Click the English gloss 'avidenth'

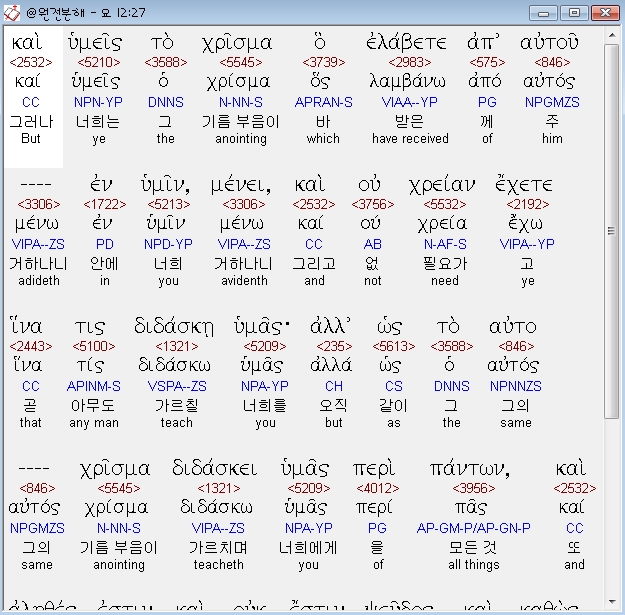click(x=244, y=281)
